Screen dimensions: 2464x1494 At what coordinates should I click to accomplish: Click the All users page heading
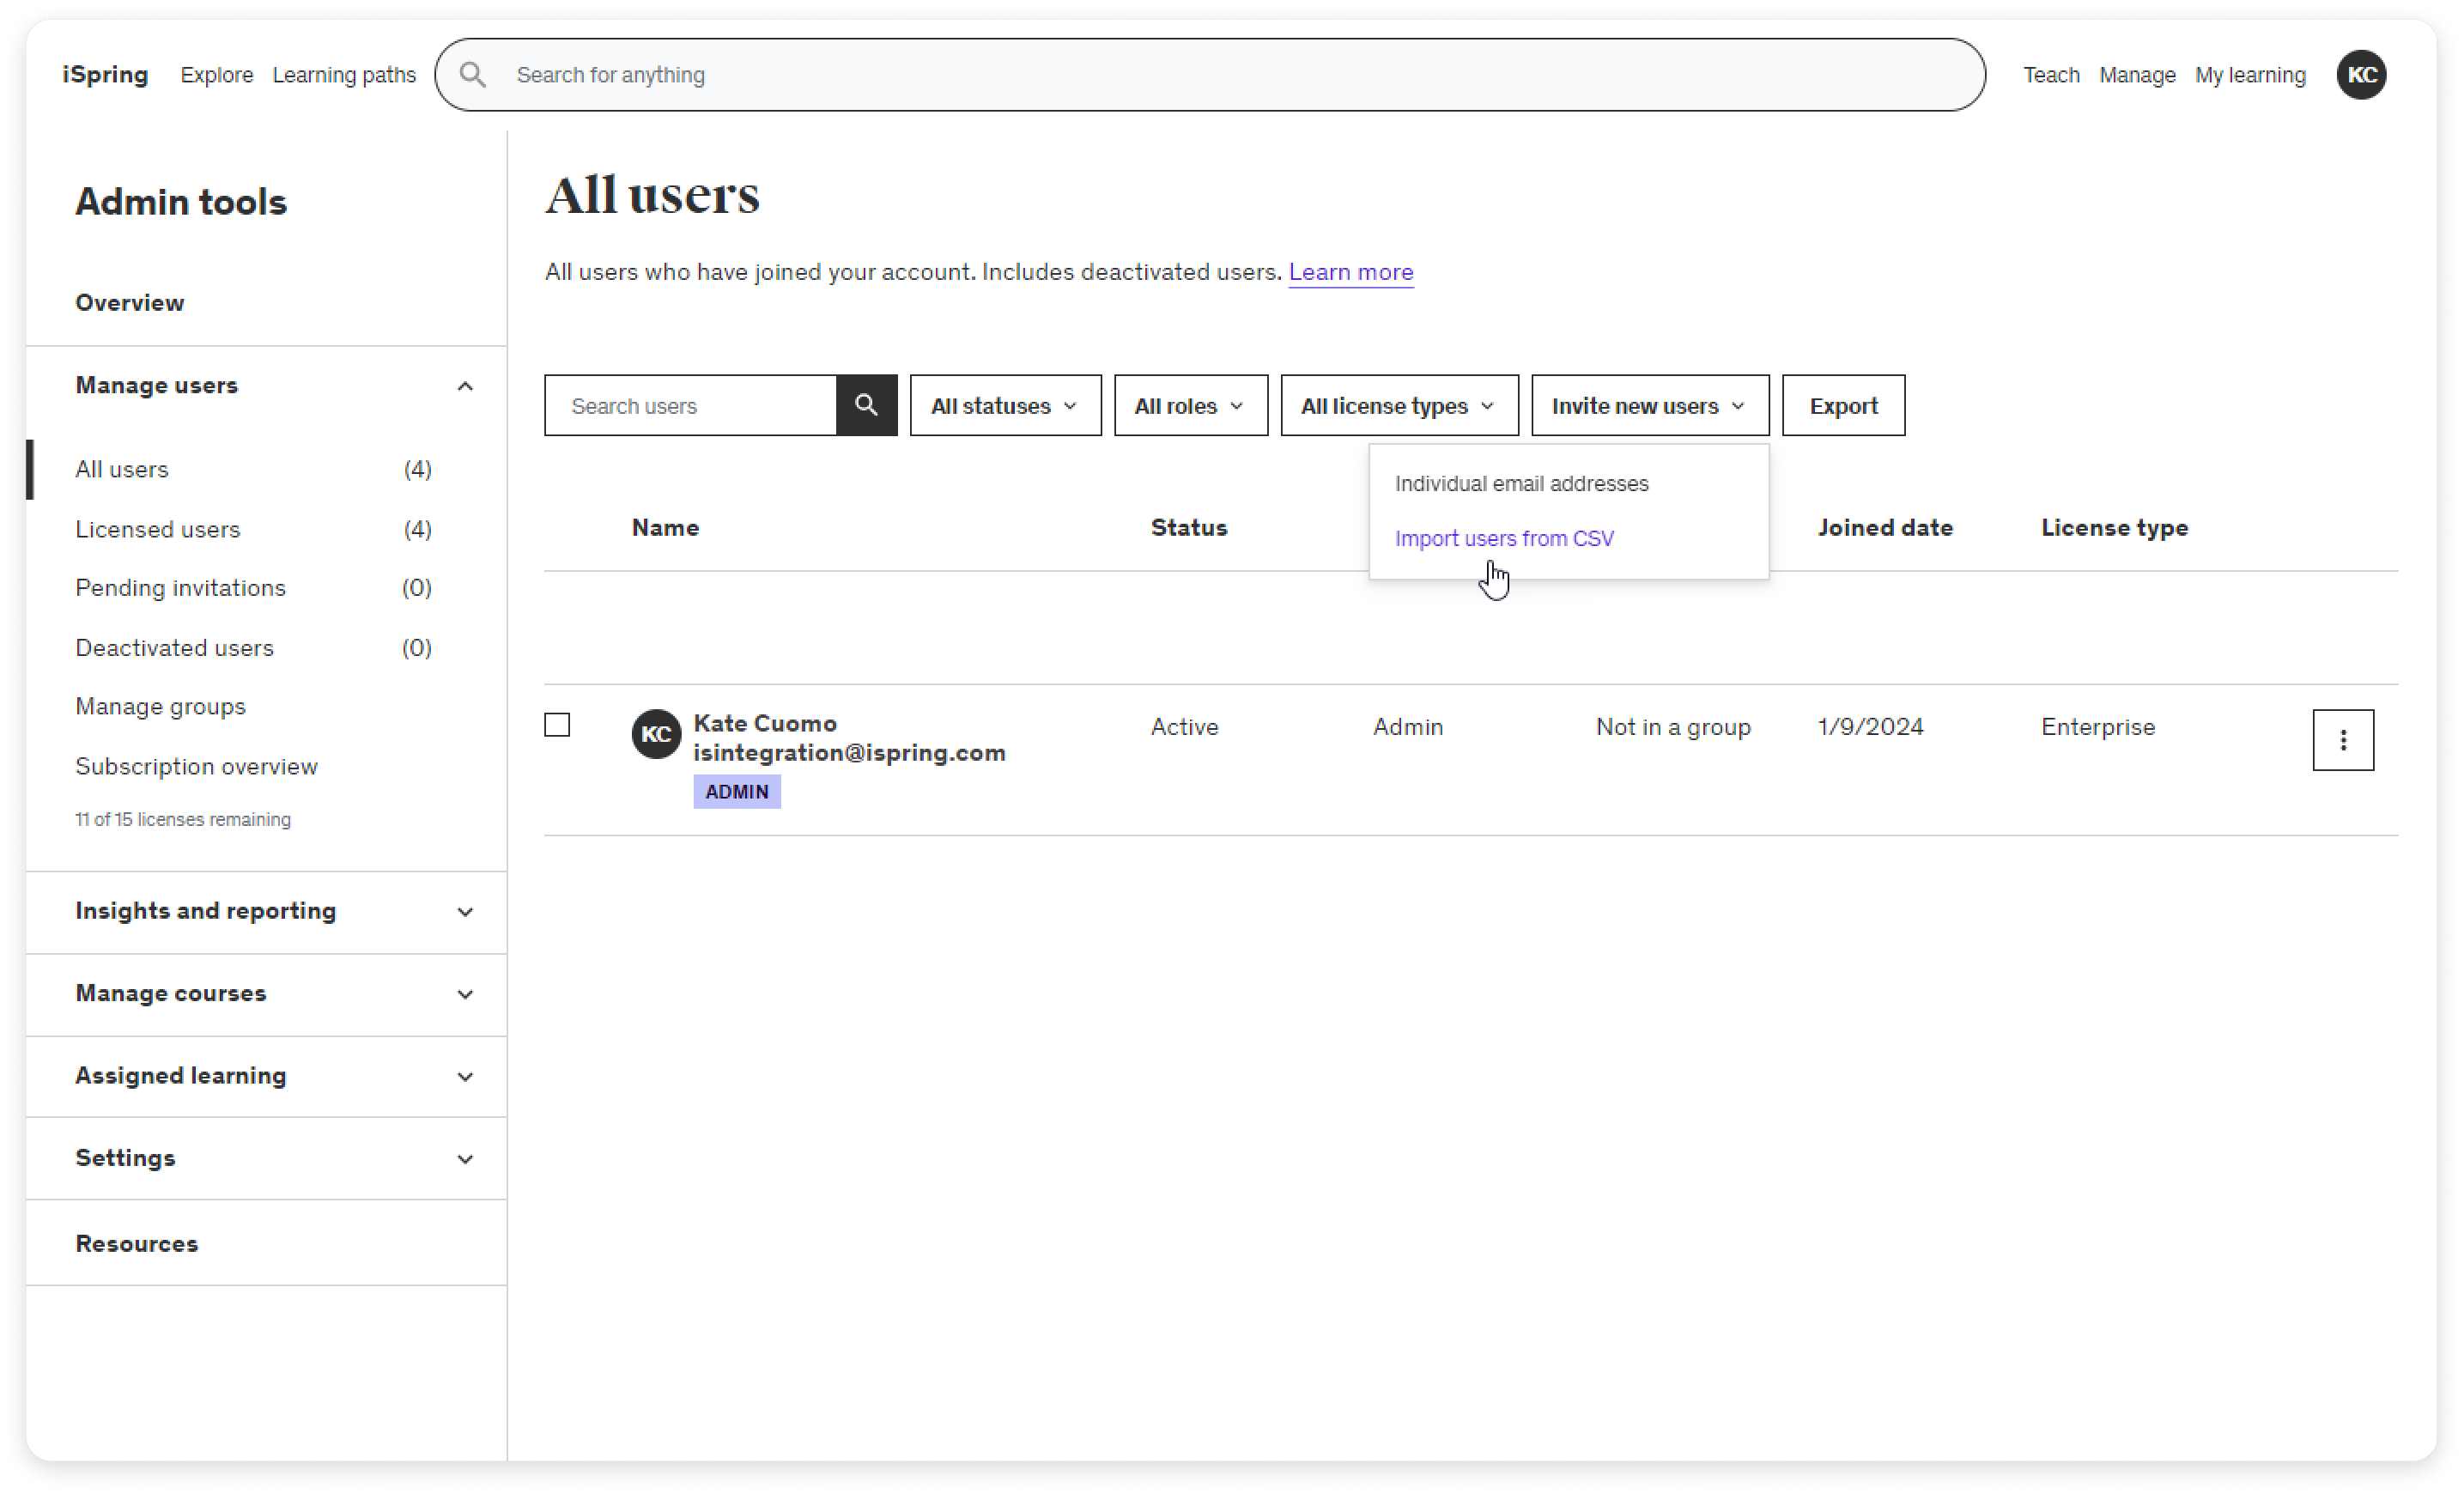click(652, 194)
